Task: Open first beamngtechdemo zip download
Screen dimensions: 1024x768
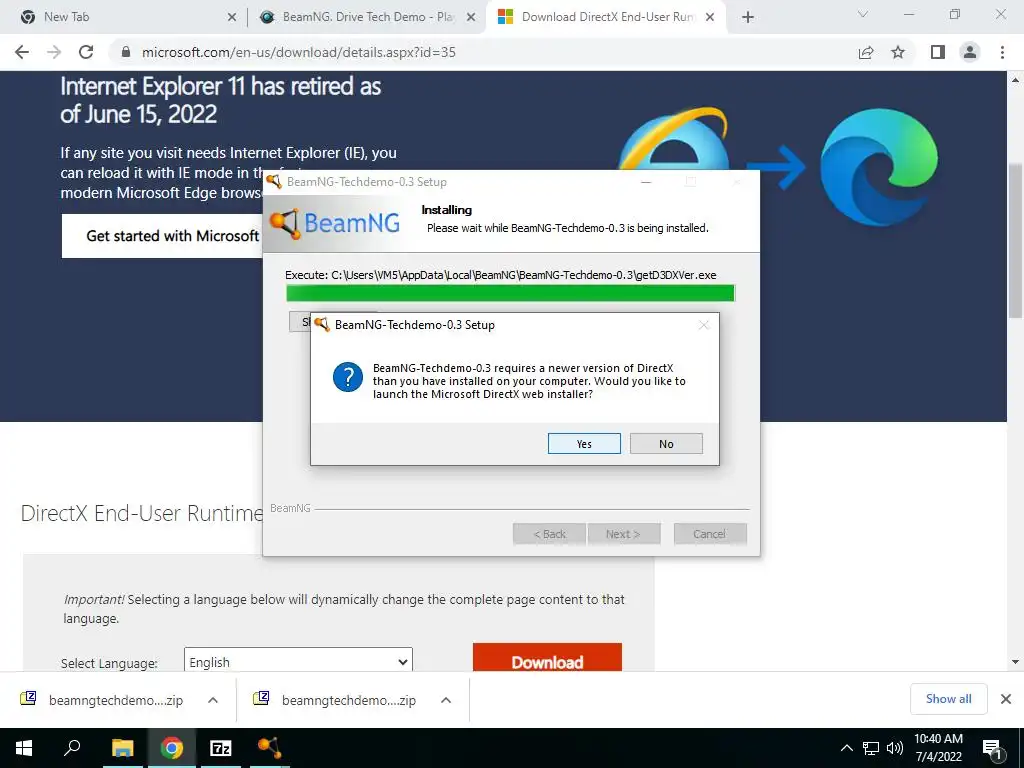Action: (102, 700)
